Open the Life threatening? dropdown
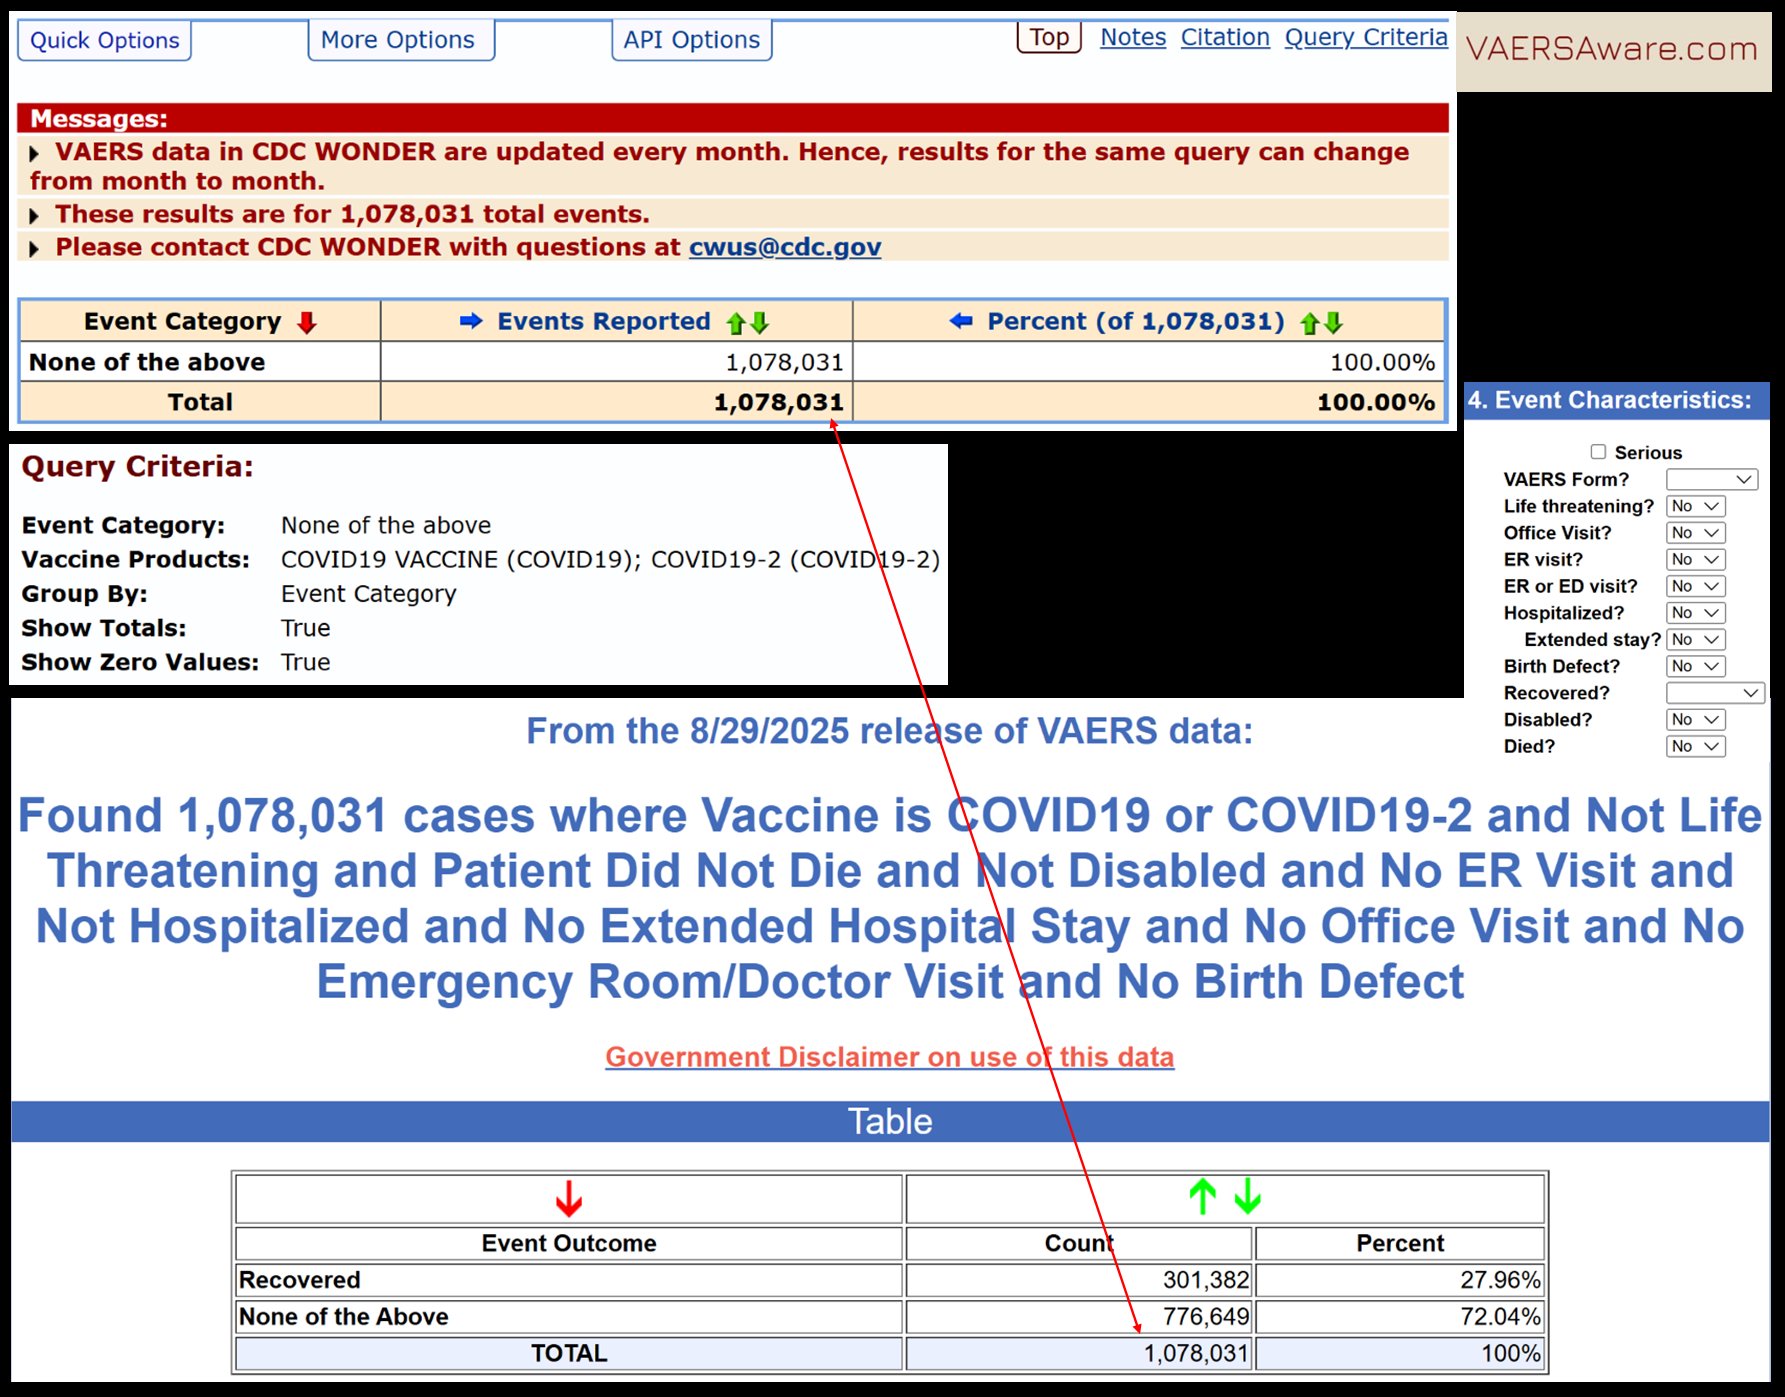1785x1397 pixels. 1696,506
